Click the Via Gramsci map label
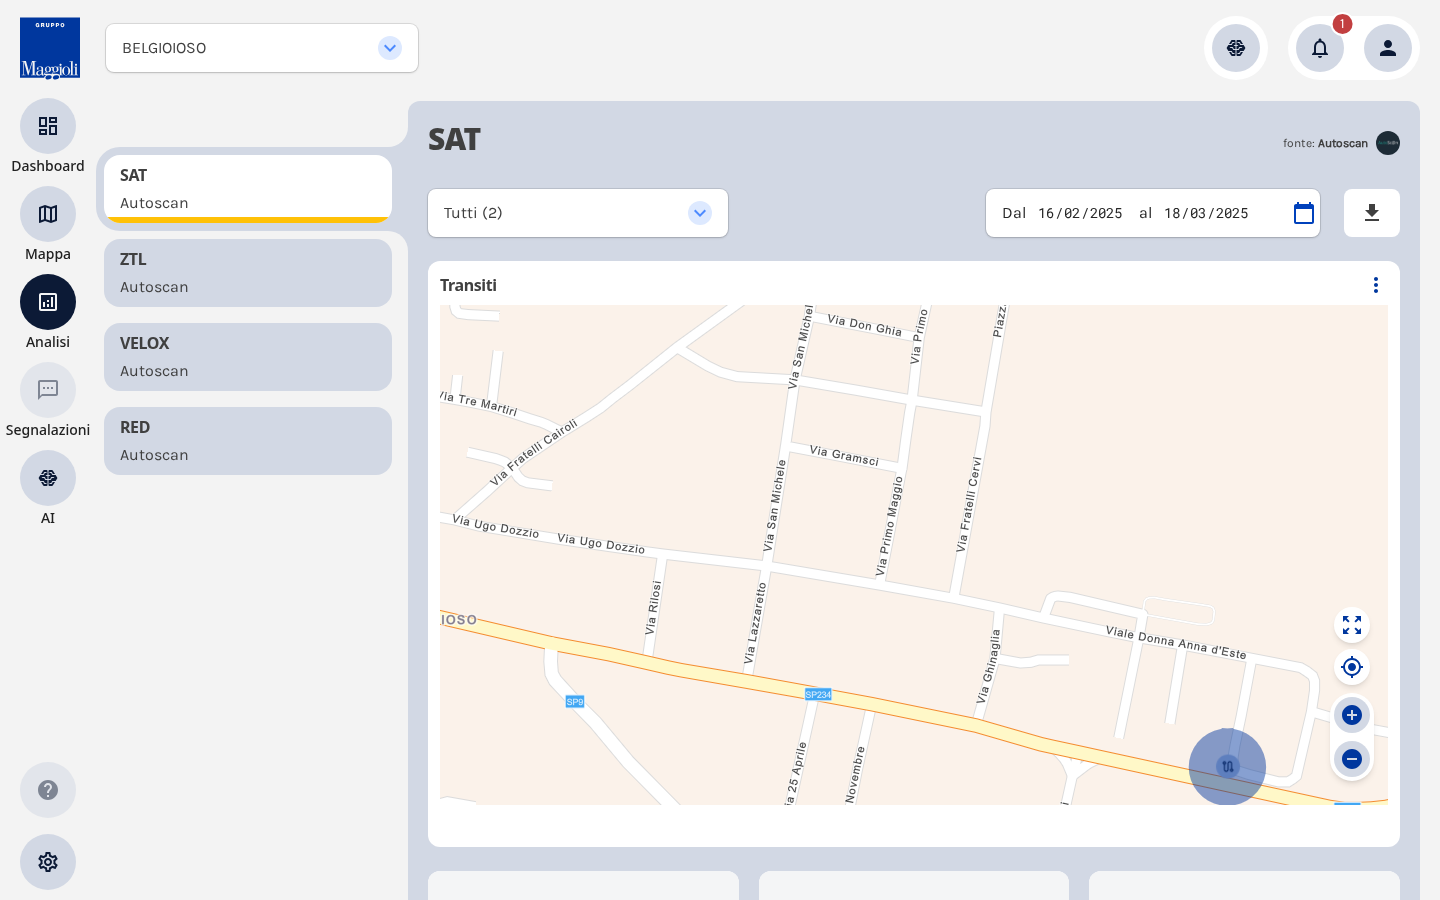 pos(844,456)
